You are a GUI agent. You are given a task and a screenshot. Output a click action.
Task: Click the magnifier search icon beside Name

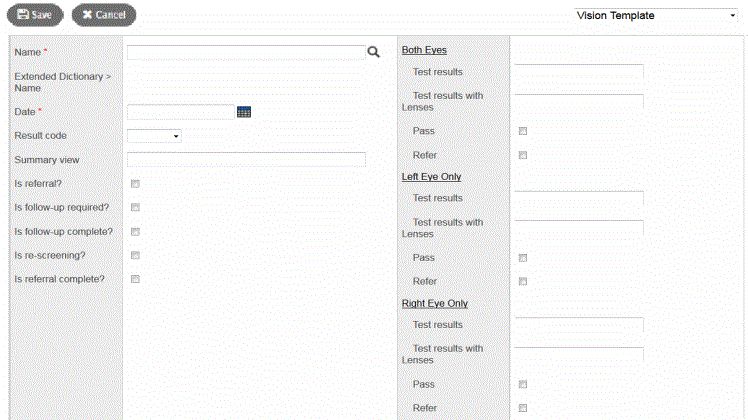coord(374,52)
